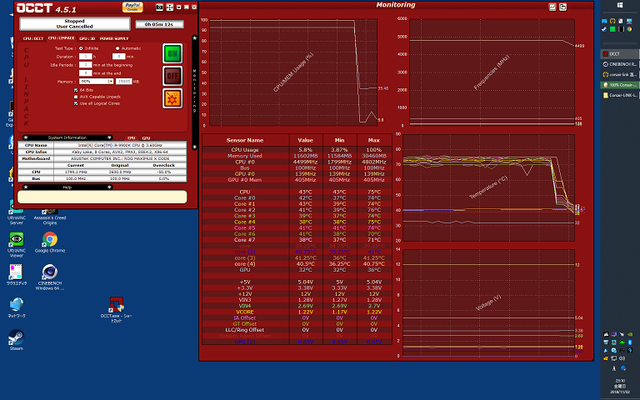This screenshot has height=400, width=640.
Task: Click the star atop the vertical Monitoring strip
Action: click(195, 38)
